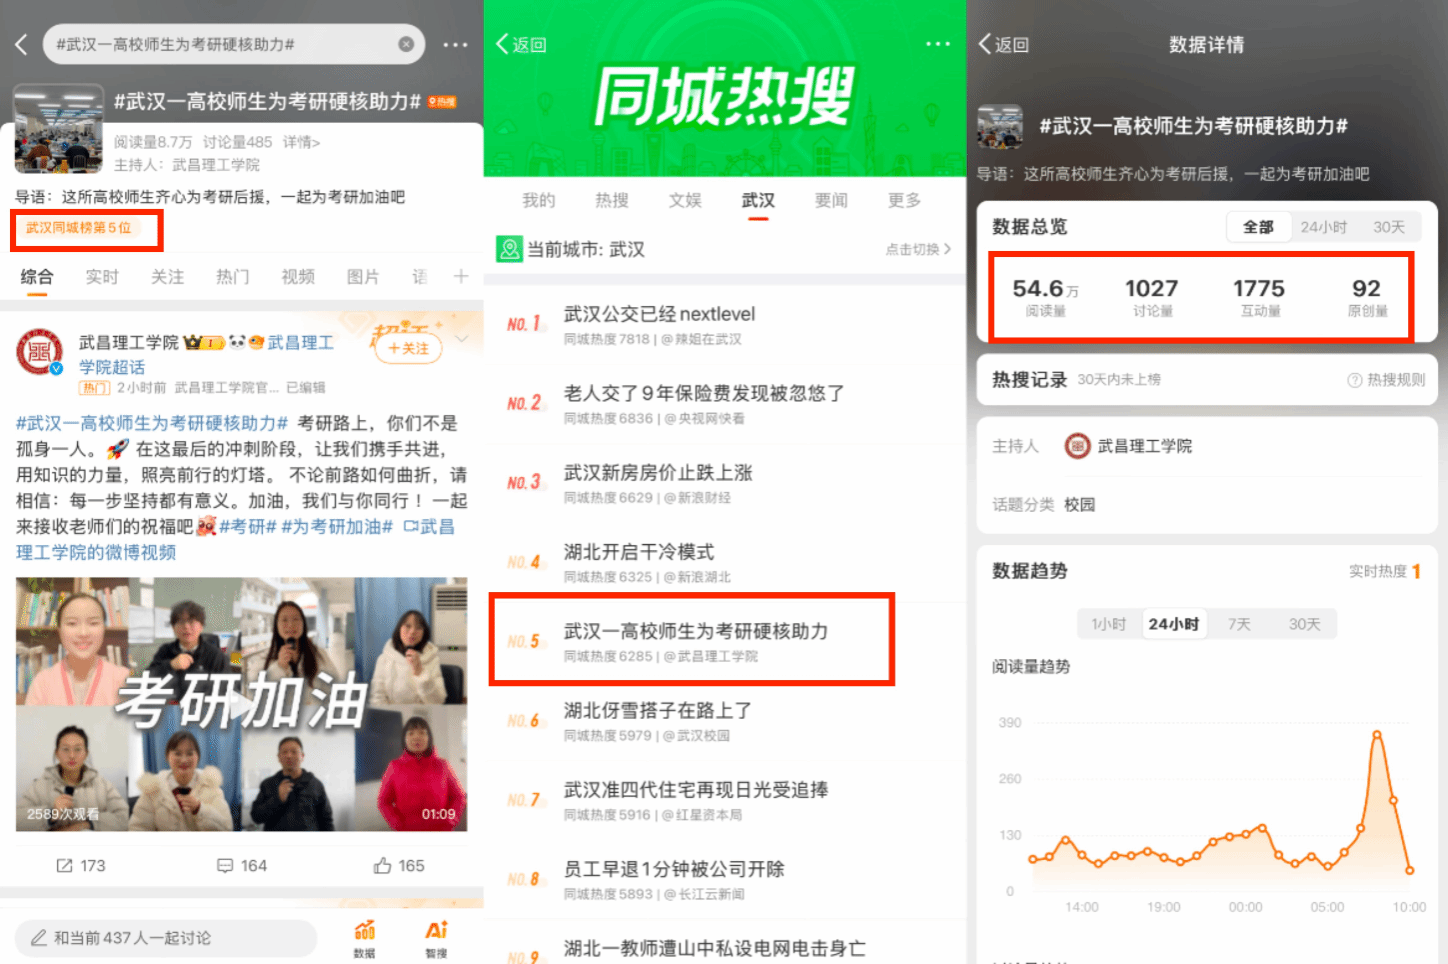Switch to the 实时 tab
Image resolution: width=1448 pixels, height=964 pixels.
tap(102, 277)
